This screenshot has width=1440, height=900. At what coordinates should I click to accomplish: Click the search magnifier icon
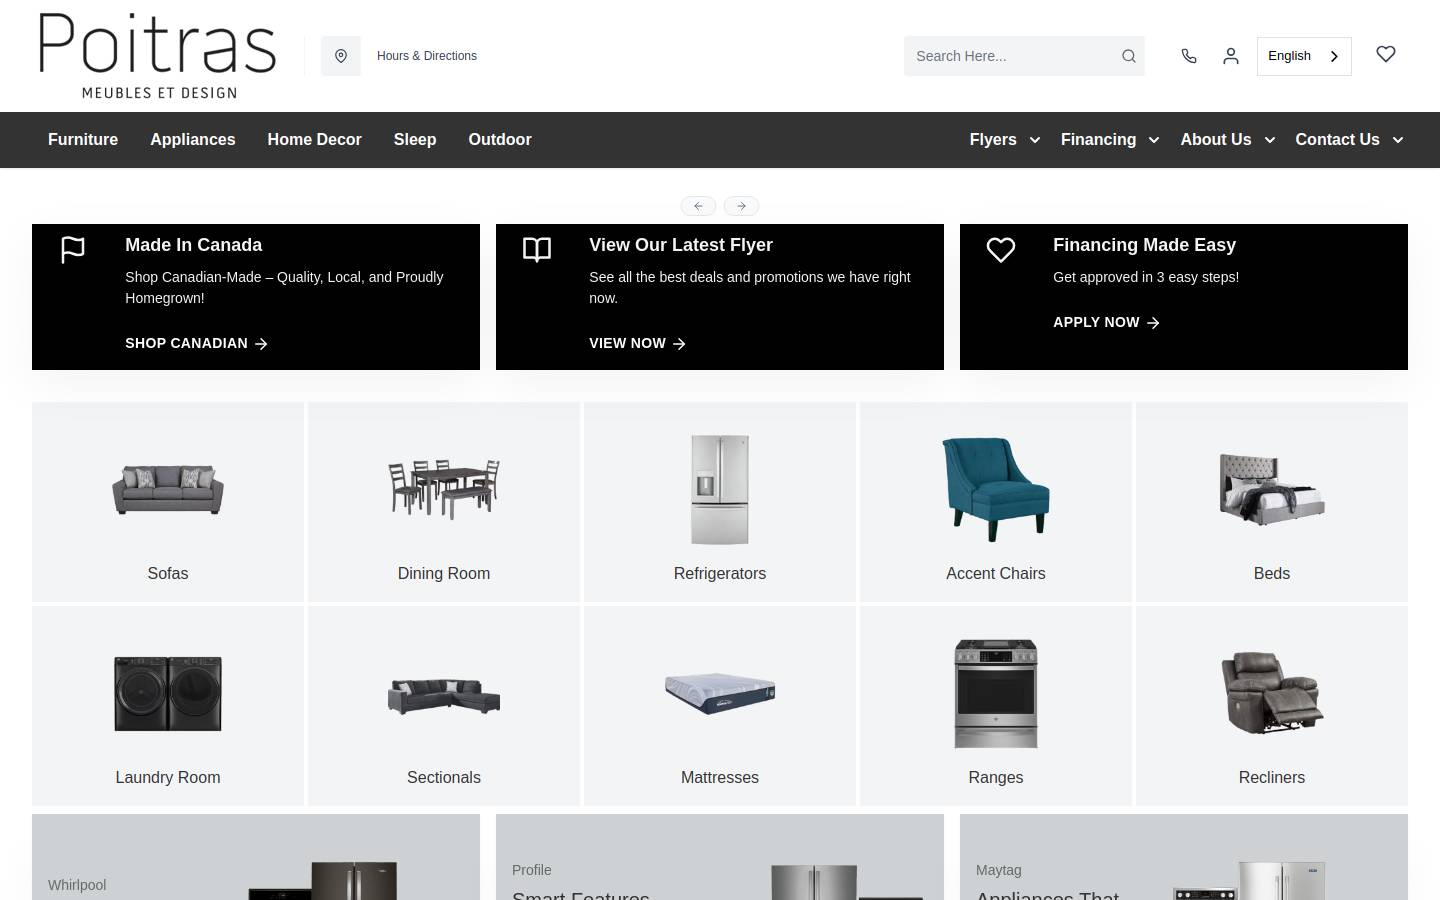1129,56
